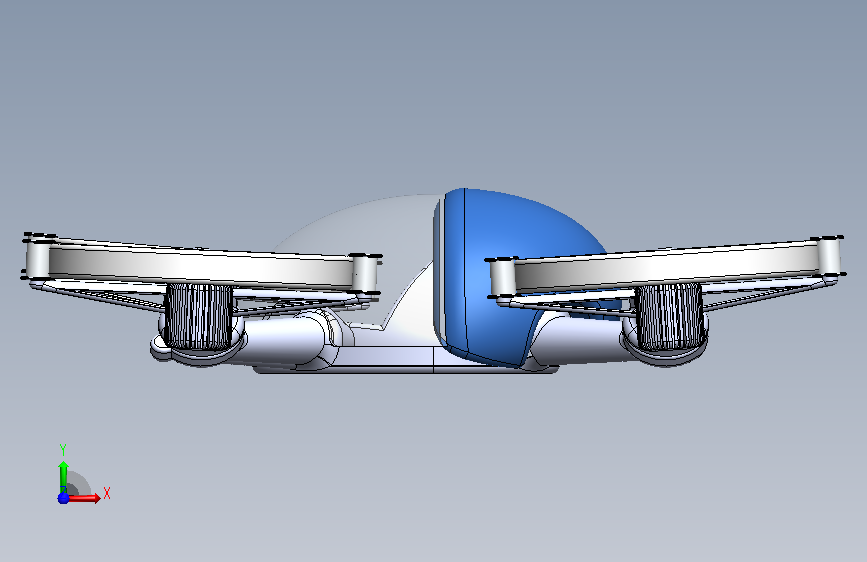
Task: Select the left knurled motor cylinder
Action: pos(199,316)
